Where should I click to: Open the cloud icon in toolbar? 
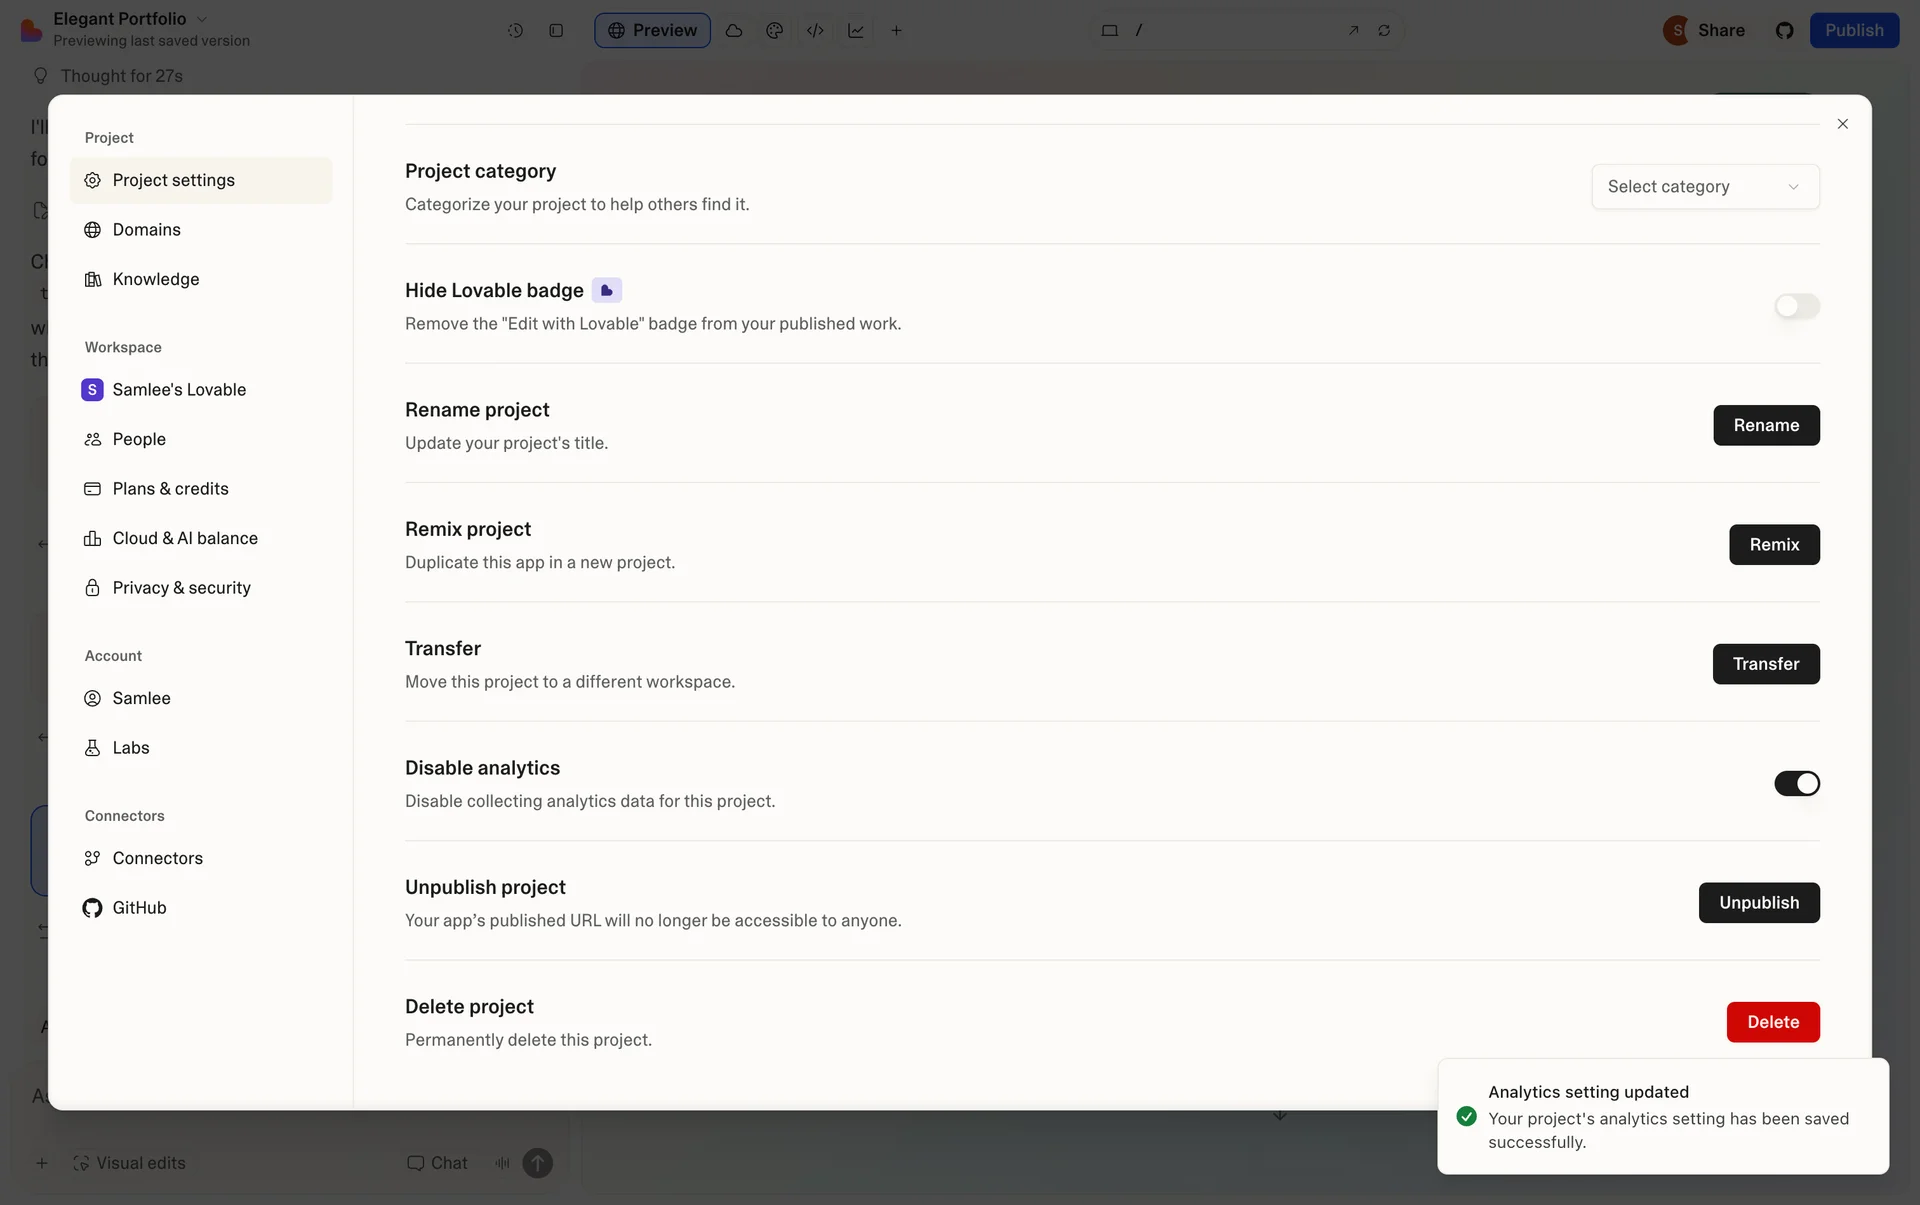pyautogui.click(x=734, y=30)
